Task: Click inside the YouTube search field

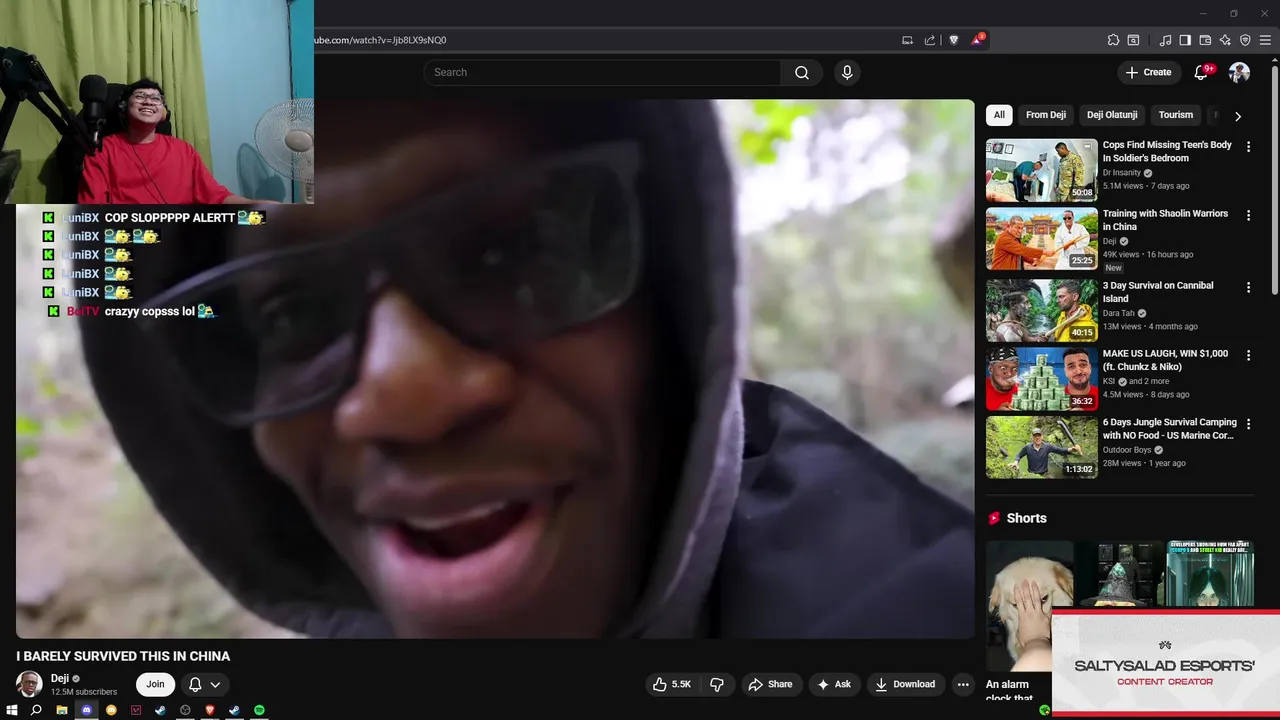Action: coord(602,72)
